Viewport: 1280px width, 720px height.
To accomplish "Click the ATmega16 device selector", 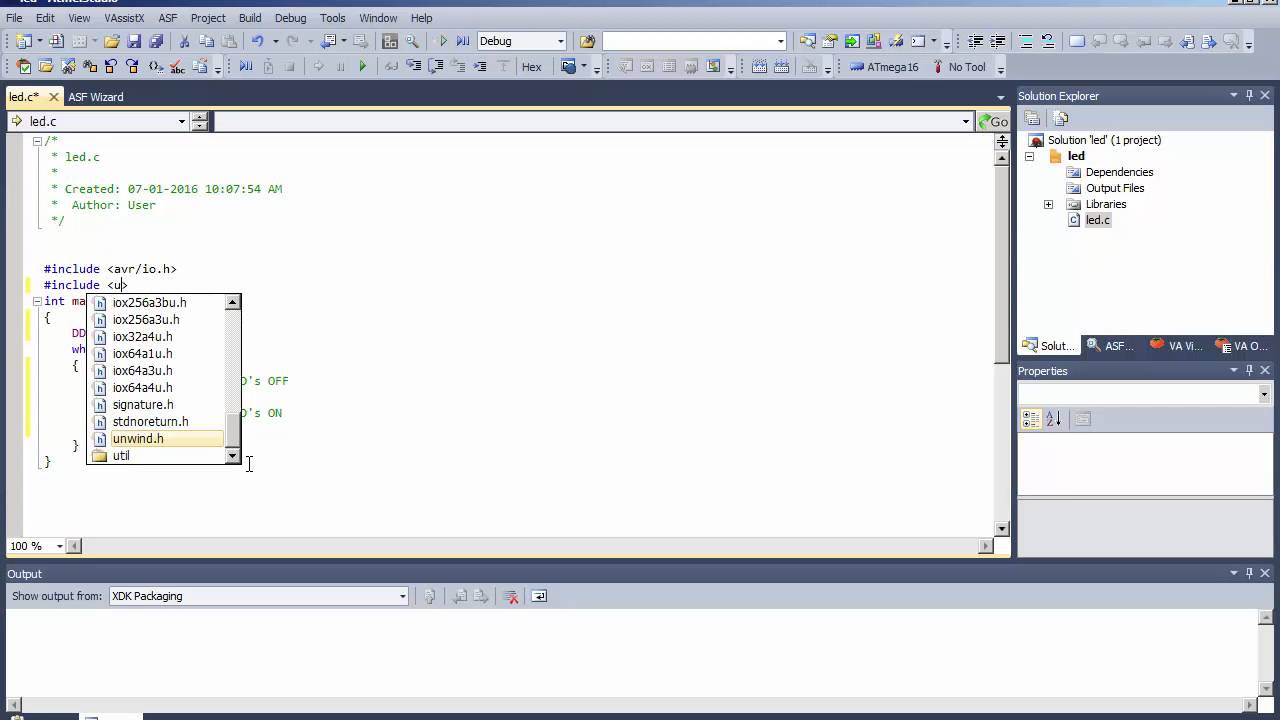I will [x=884, y=67].
